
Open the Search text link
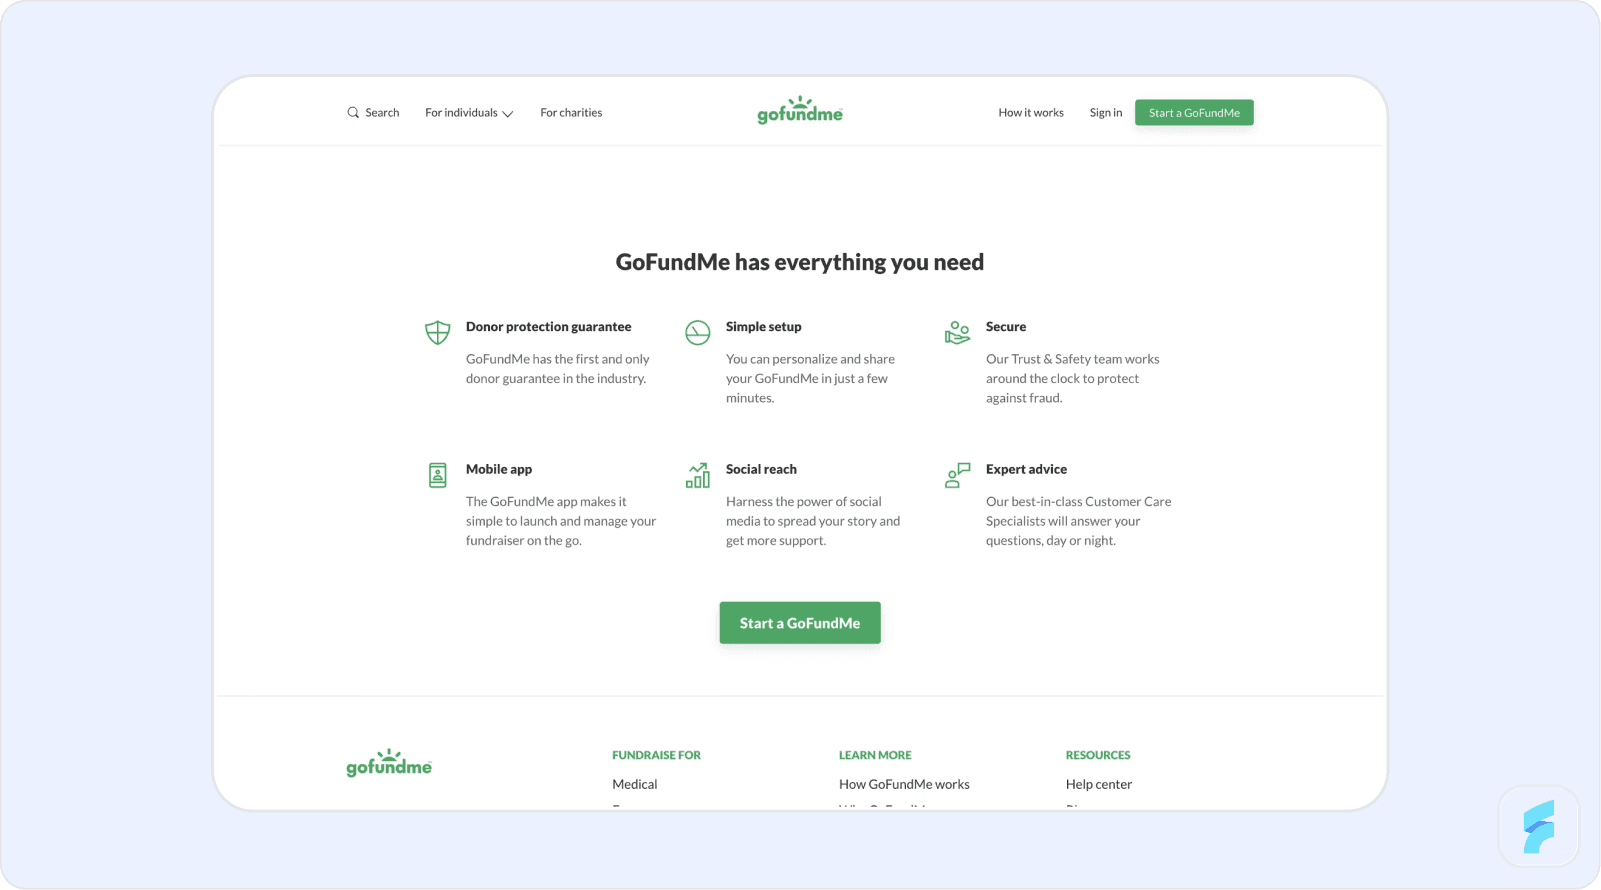(x=382, y=113)
